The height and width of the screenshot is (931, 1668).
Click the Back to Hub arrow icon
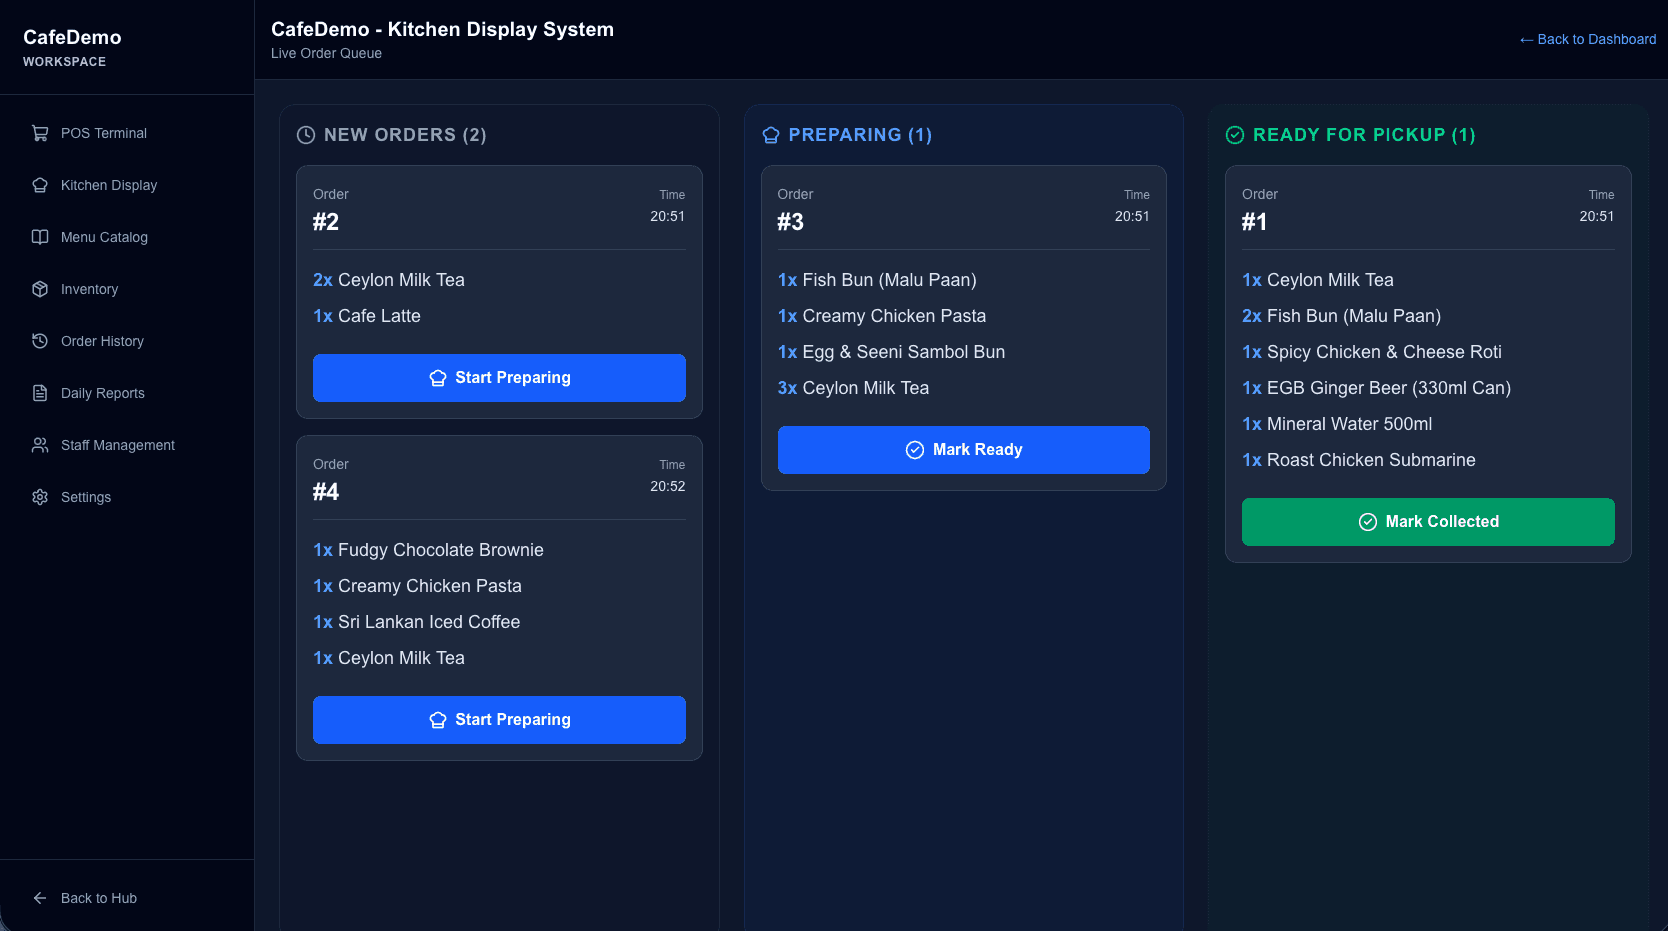point(40,898)
